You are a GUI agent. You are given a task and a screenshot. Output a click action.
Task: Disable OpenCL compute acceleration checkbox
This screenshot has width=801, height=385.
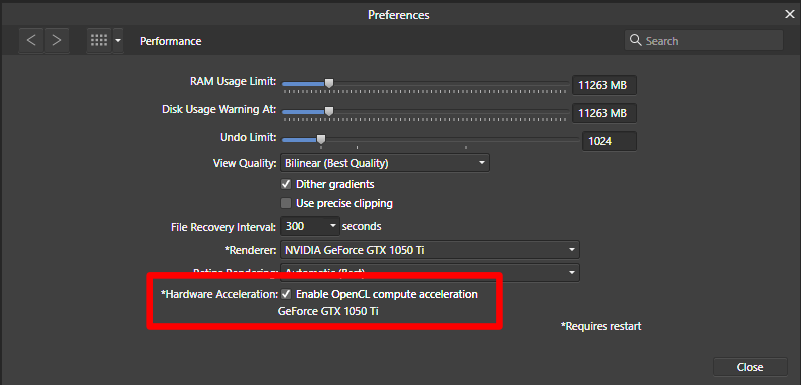pyautogui.click(x=286, y=294)
